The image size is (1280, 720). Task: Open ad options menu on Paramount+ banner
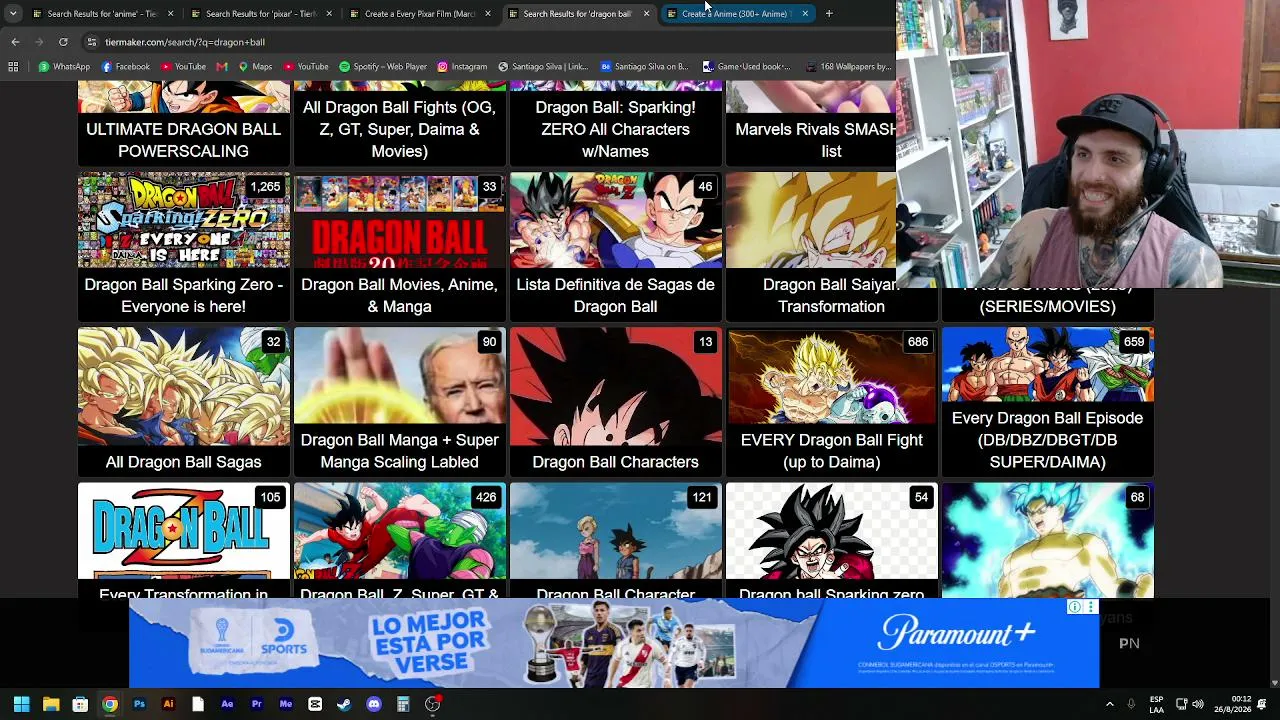1091,607
